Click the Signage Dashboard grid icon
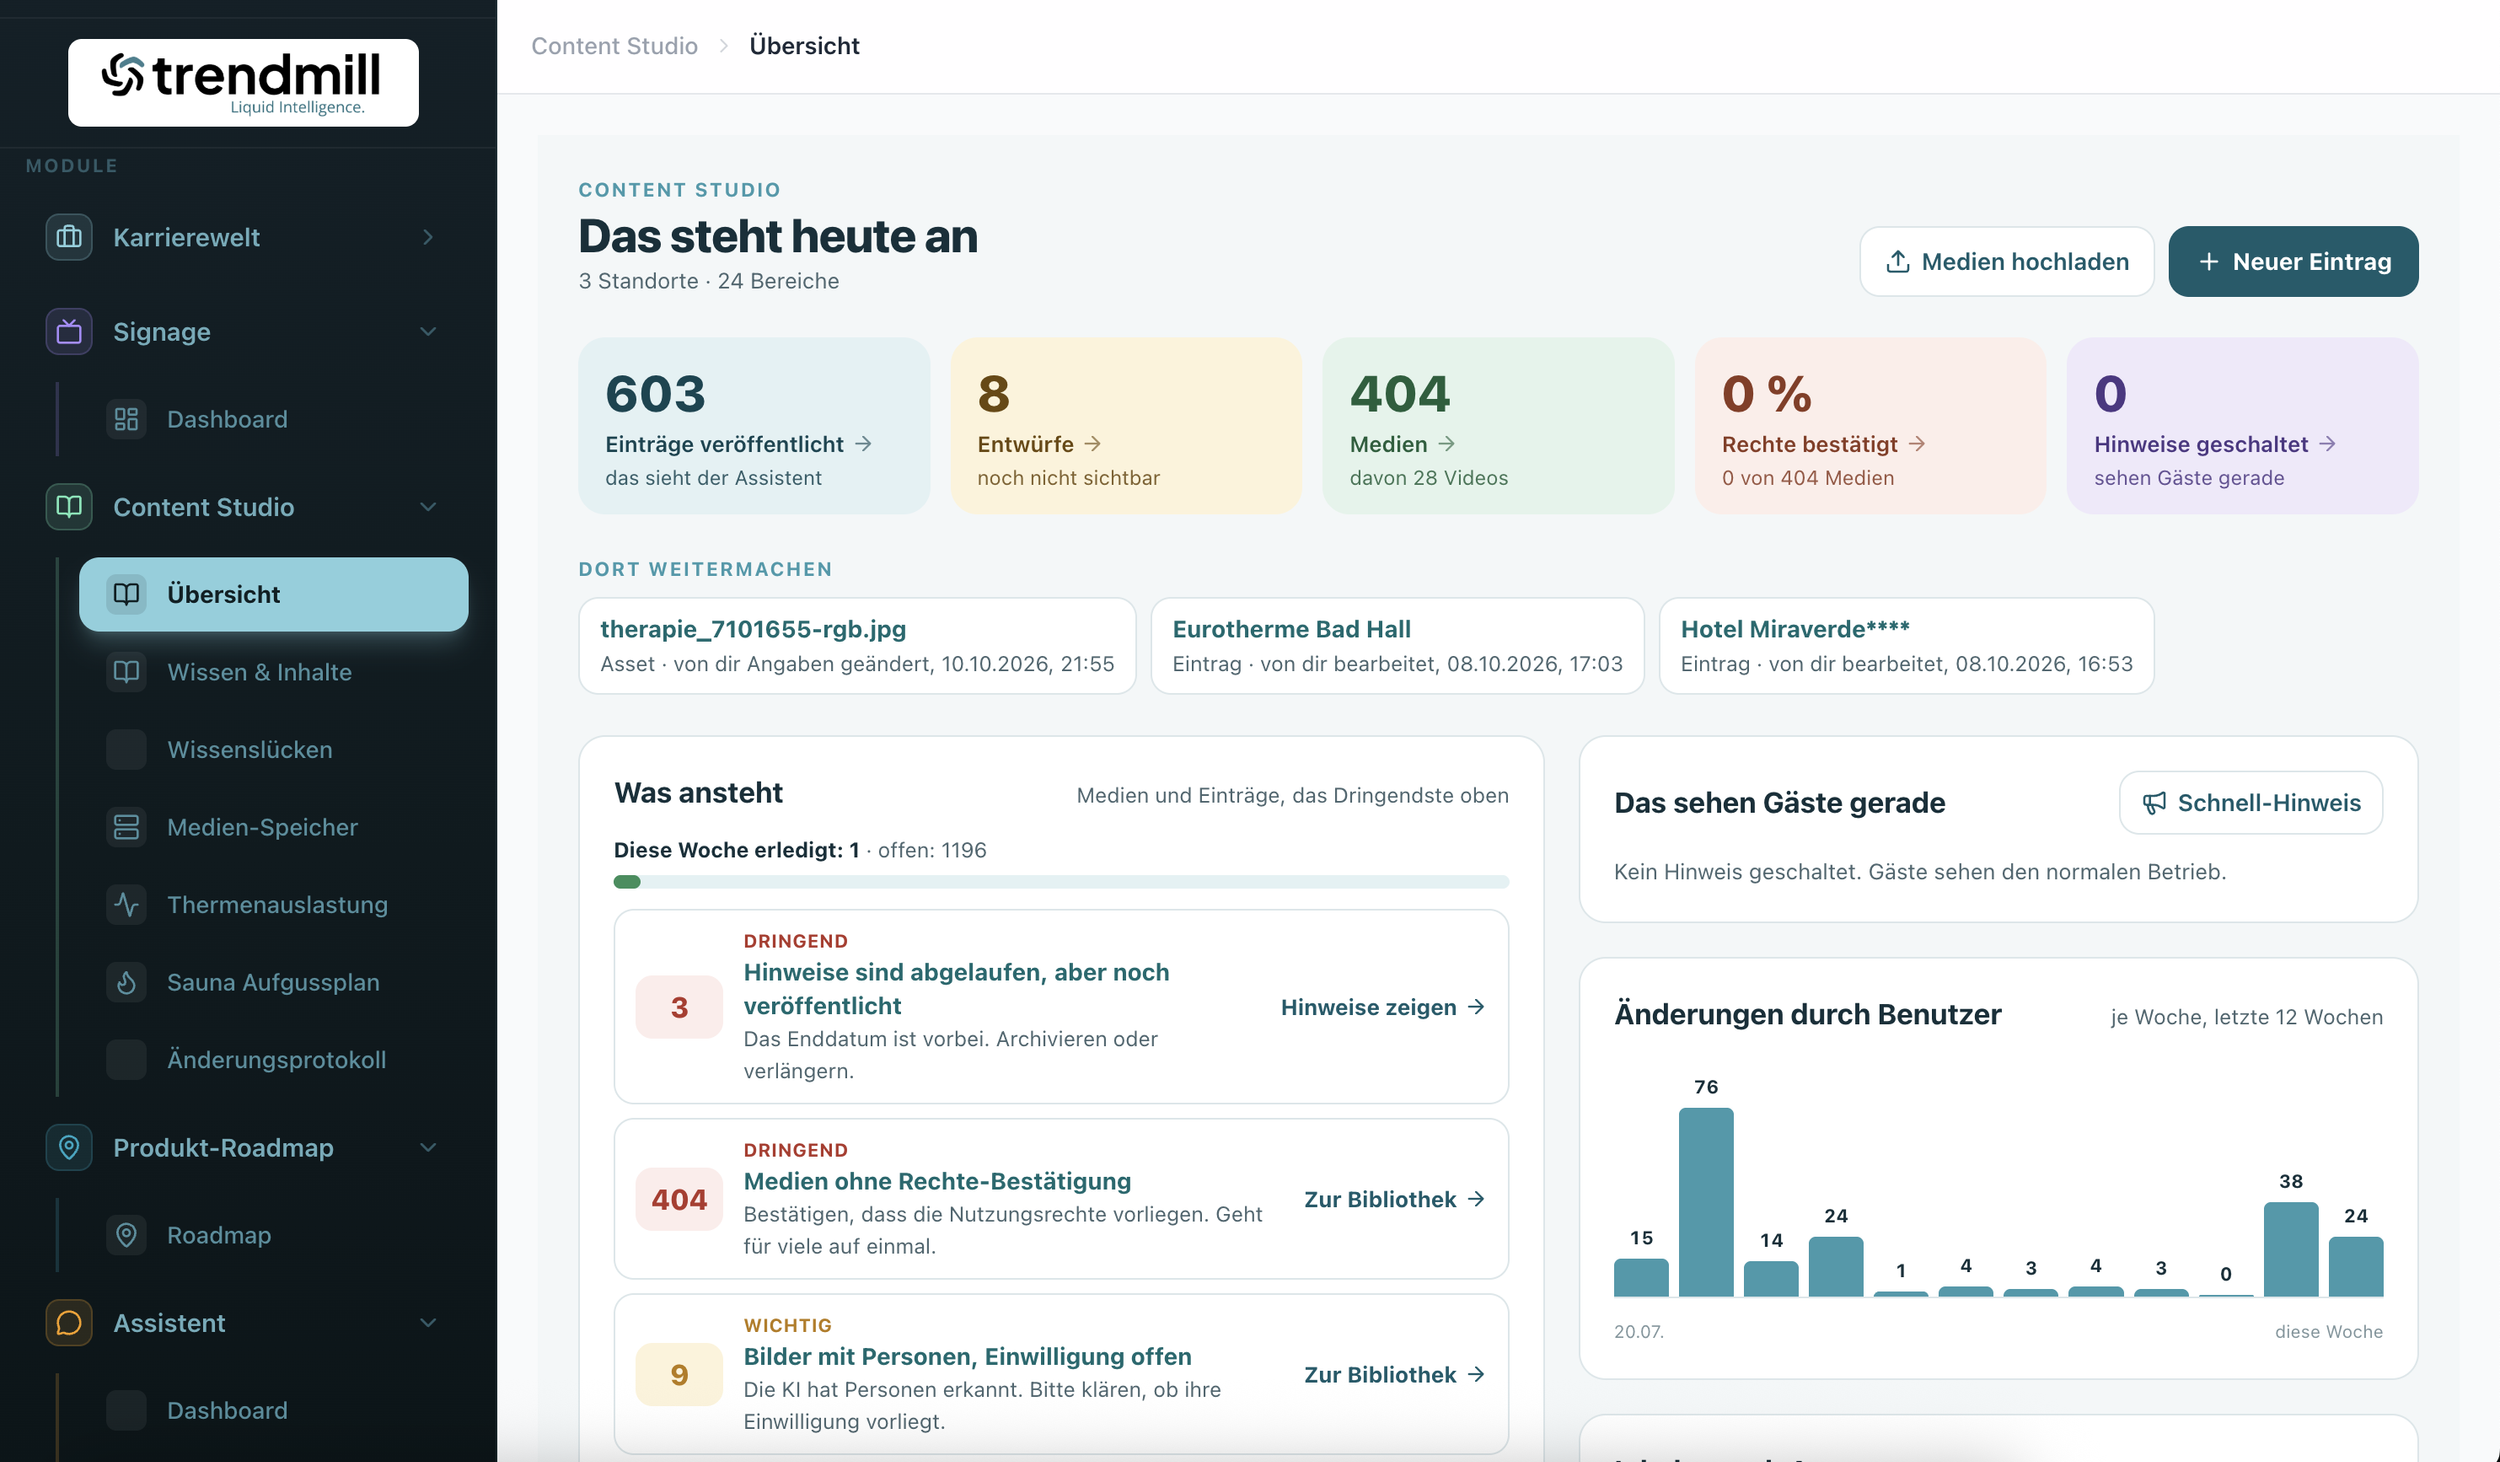This screenshot has width=2500, height=1462. pyautogui.click(x=126, y=419)
